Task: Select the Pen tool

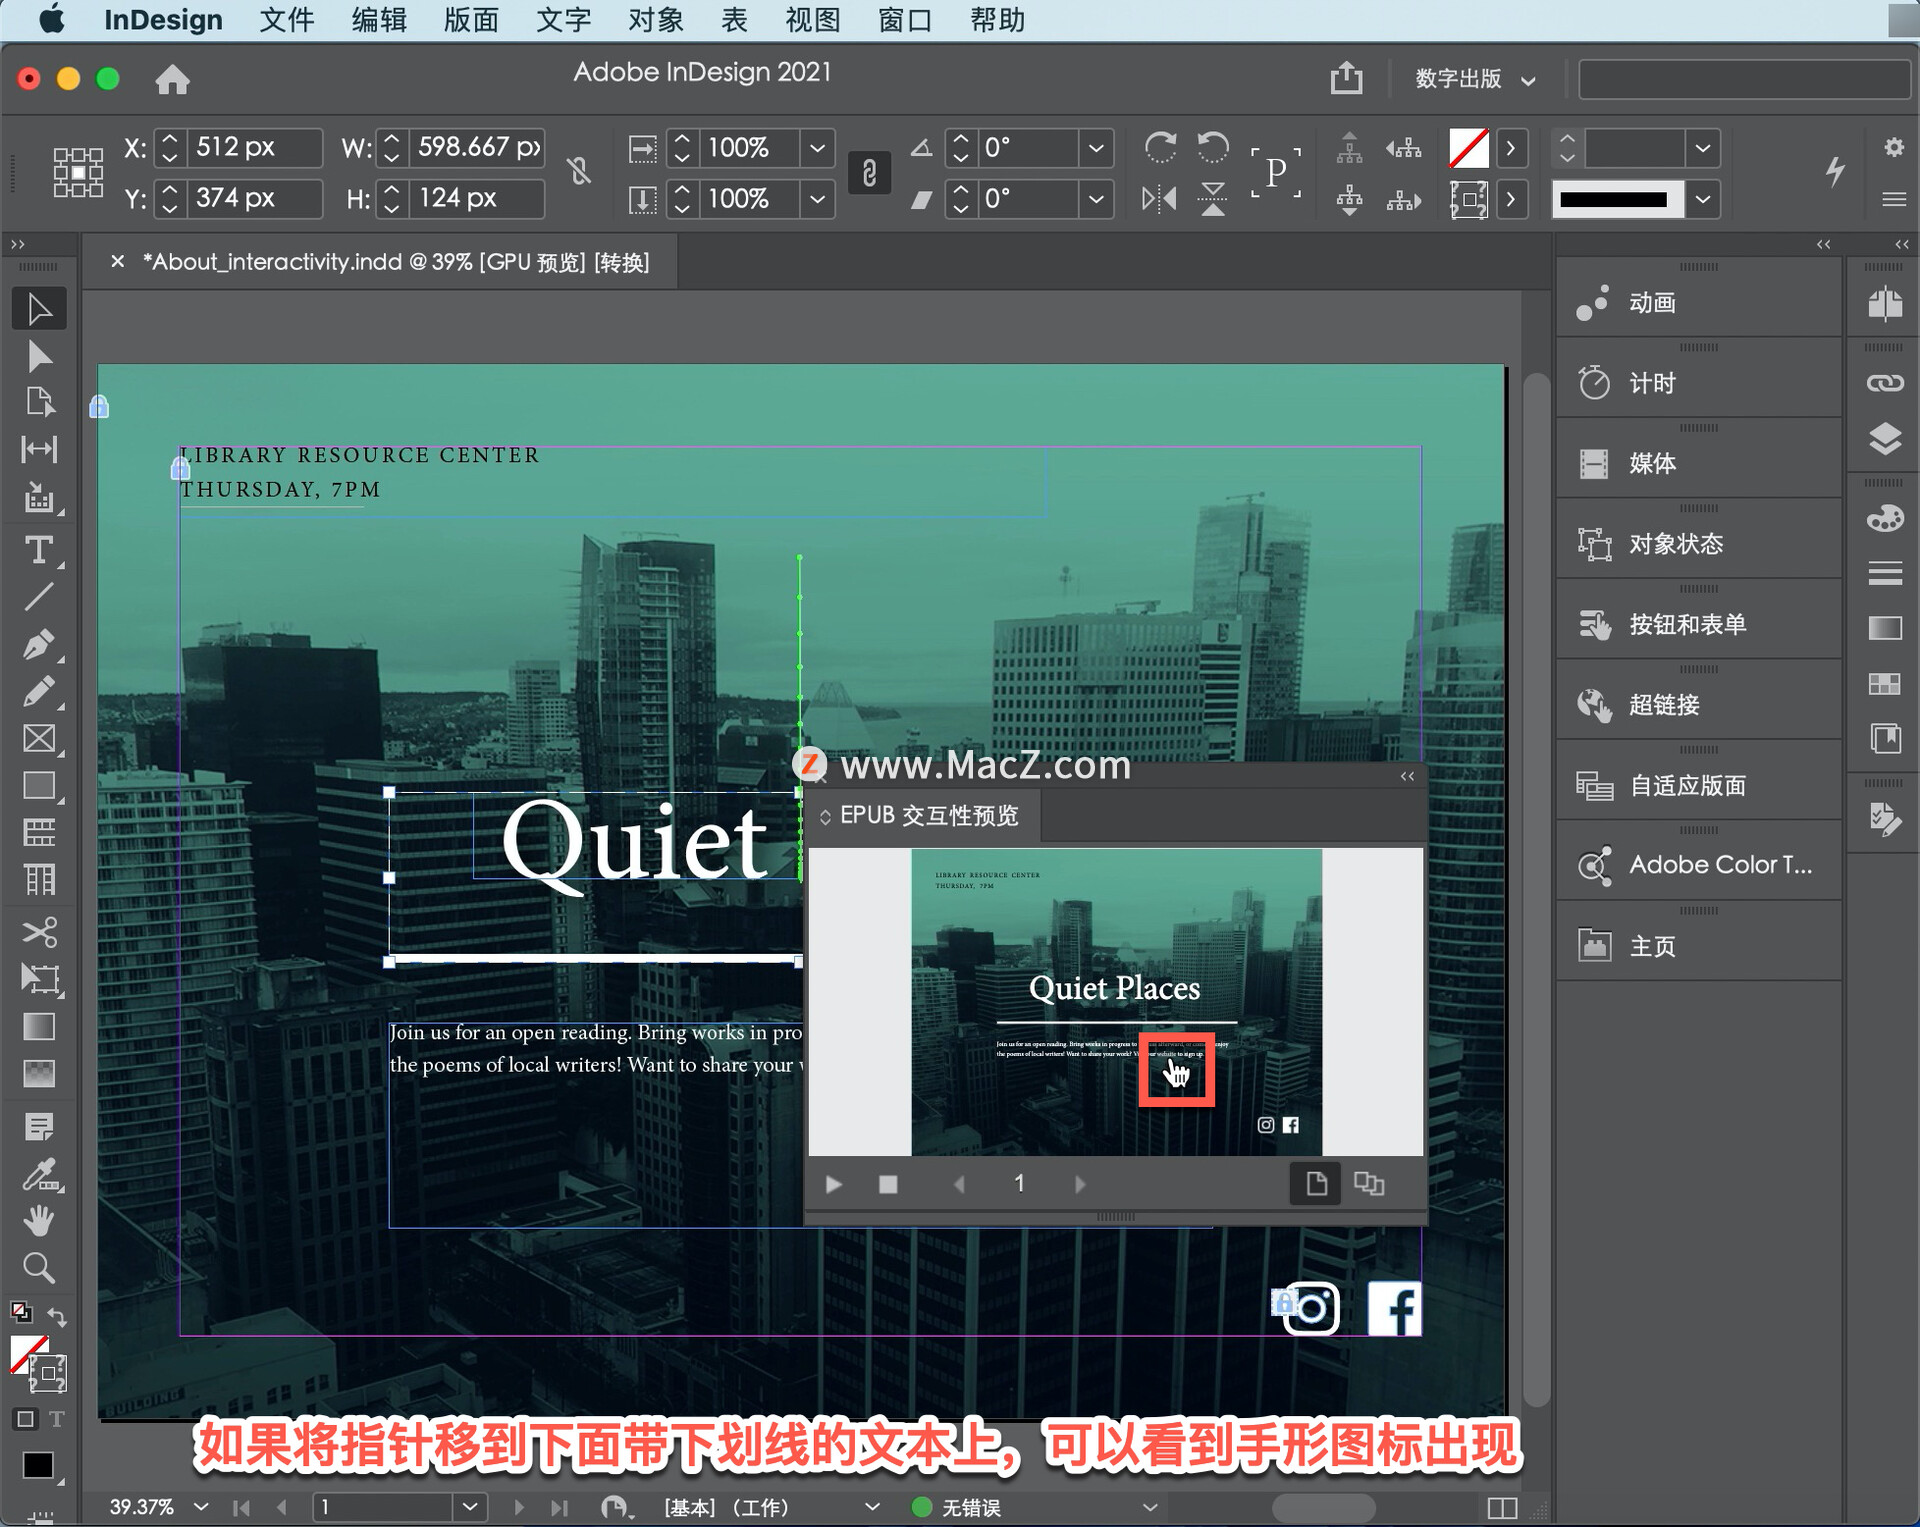Action: coord(40,645)
